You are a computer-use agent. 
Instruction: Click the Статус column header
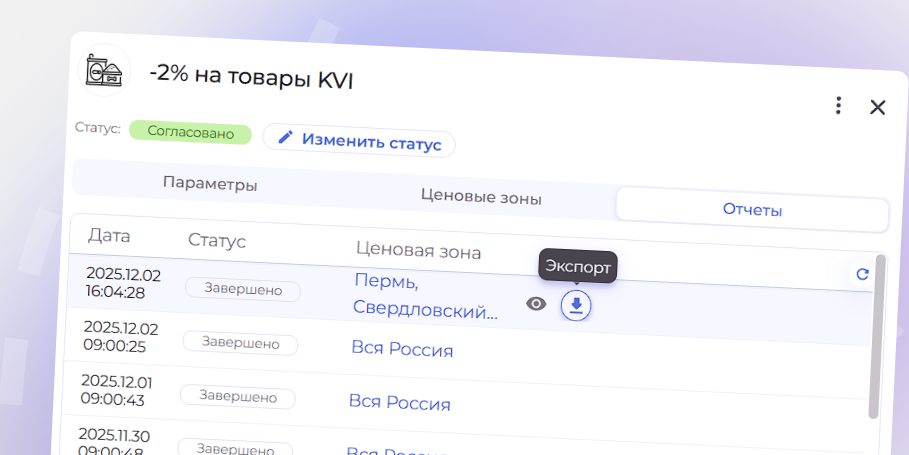pyautogui.click(x=217, y=240)
